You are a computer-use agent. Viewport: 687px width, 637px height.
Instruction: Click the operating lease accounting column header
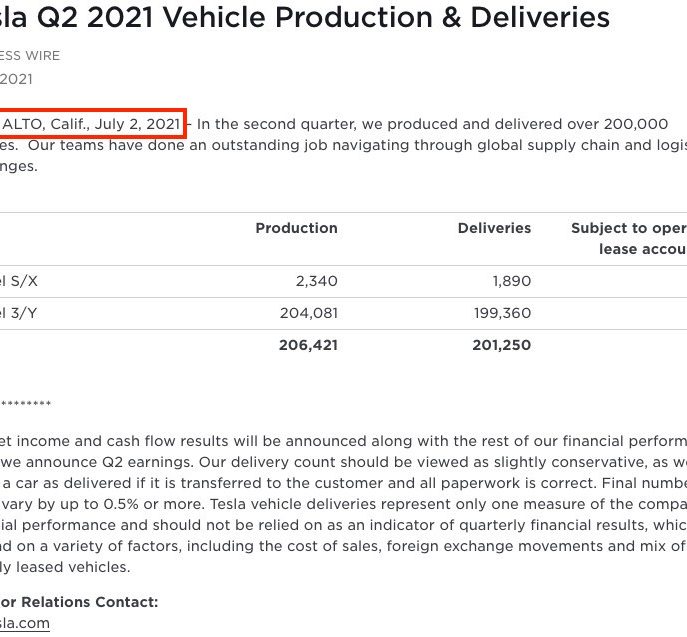coord(629,238)
